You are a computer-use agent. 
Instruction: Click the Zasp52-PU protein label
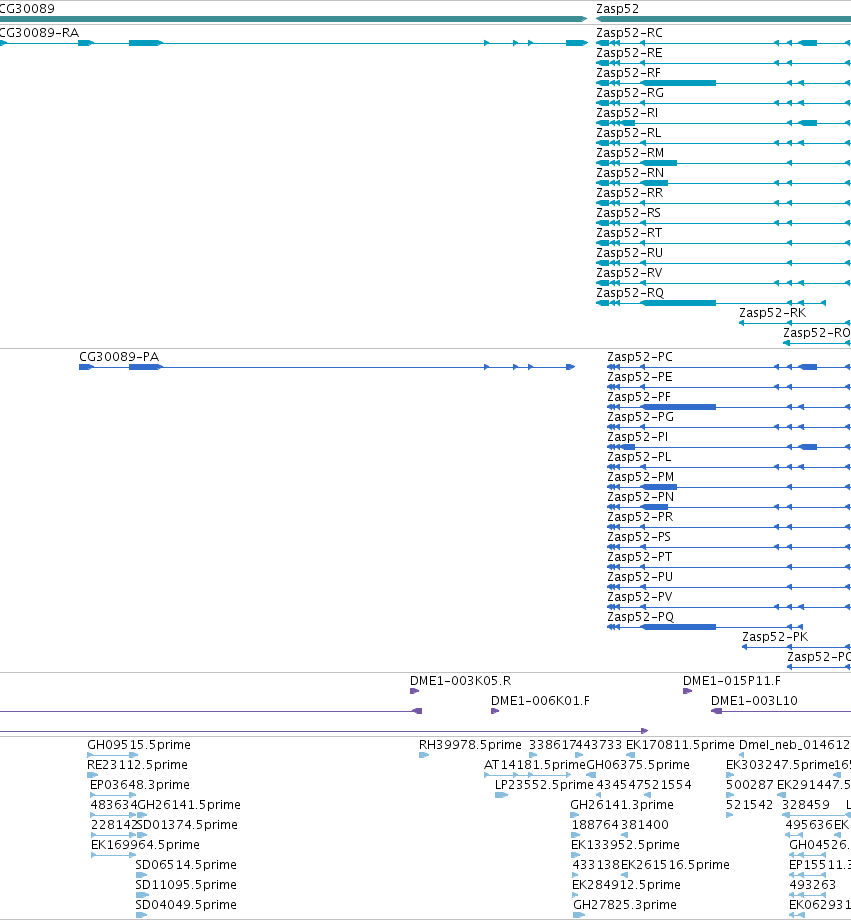(x=640, y=577)
